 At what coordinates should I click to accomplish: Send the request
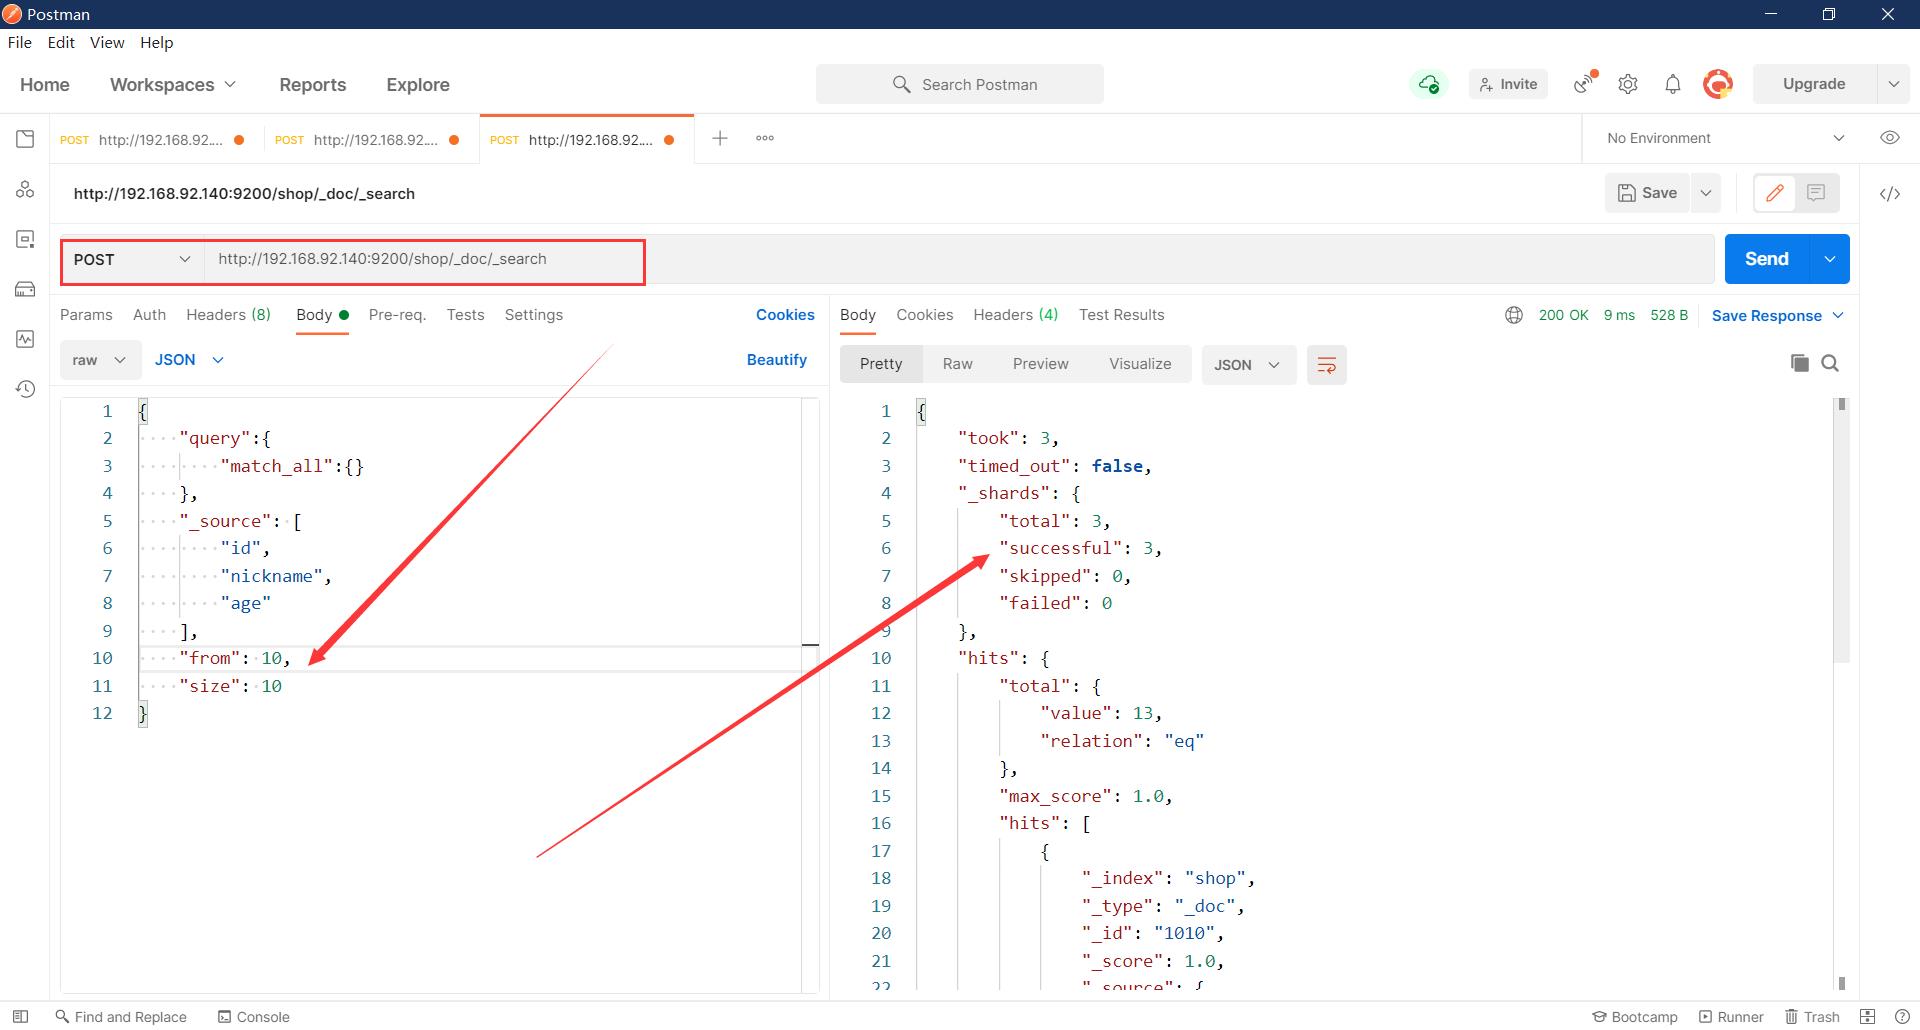coord(1767,259)
